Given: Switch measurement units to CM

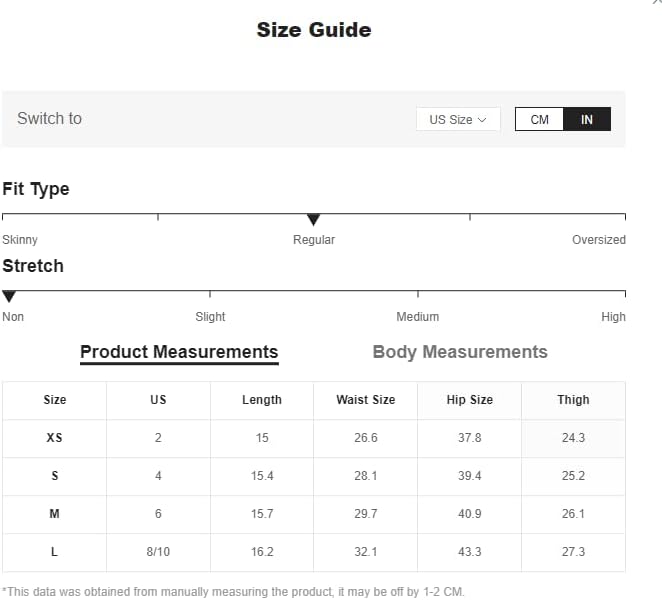Looking at the screenshot, I should (540, 119).
